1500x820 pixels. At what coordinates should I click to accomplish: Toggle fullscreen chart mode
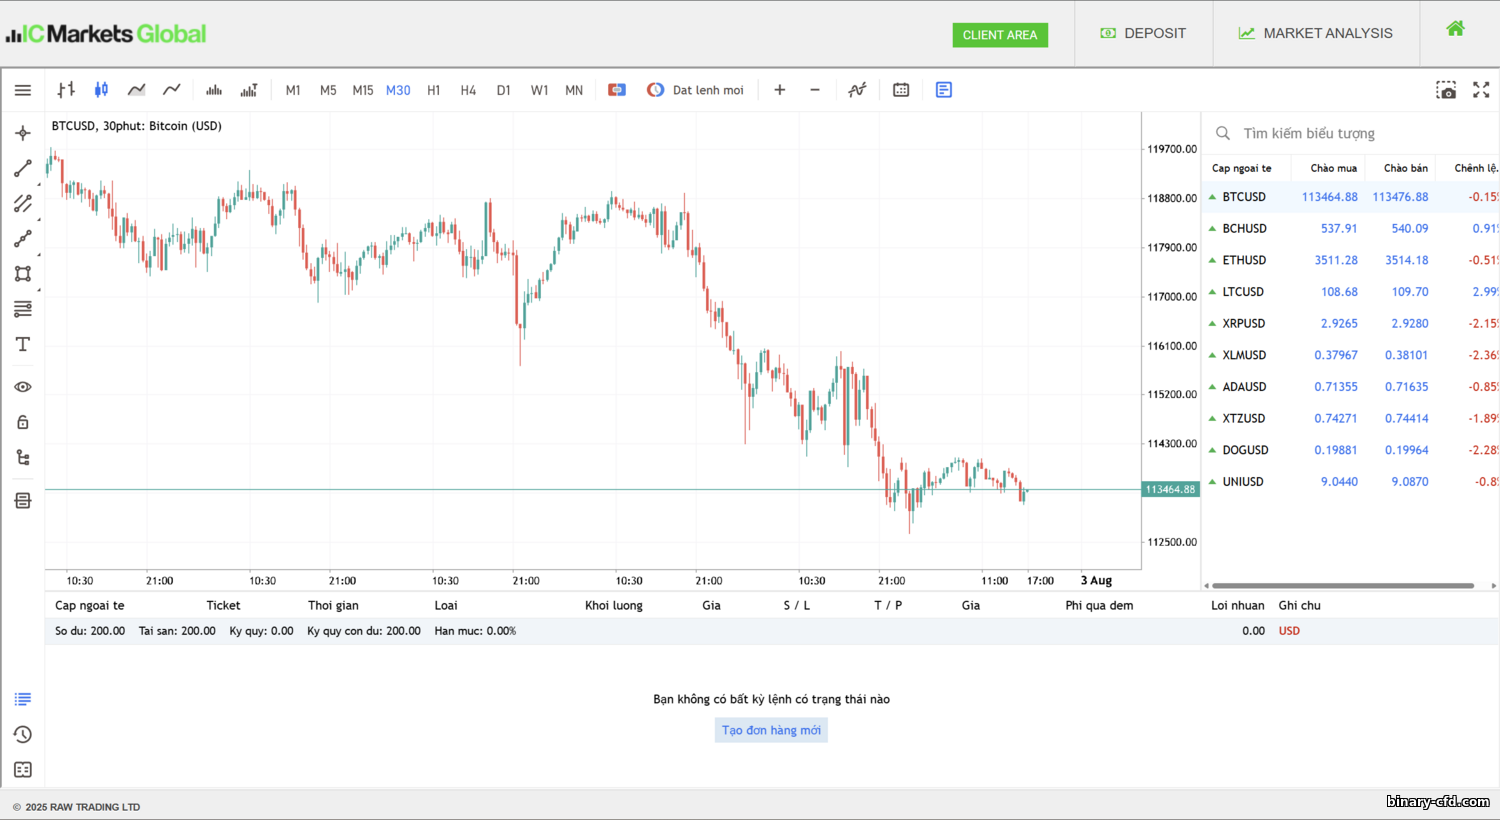[1481, 90]
